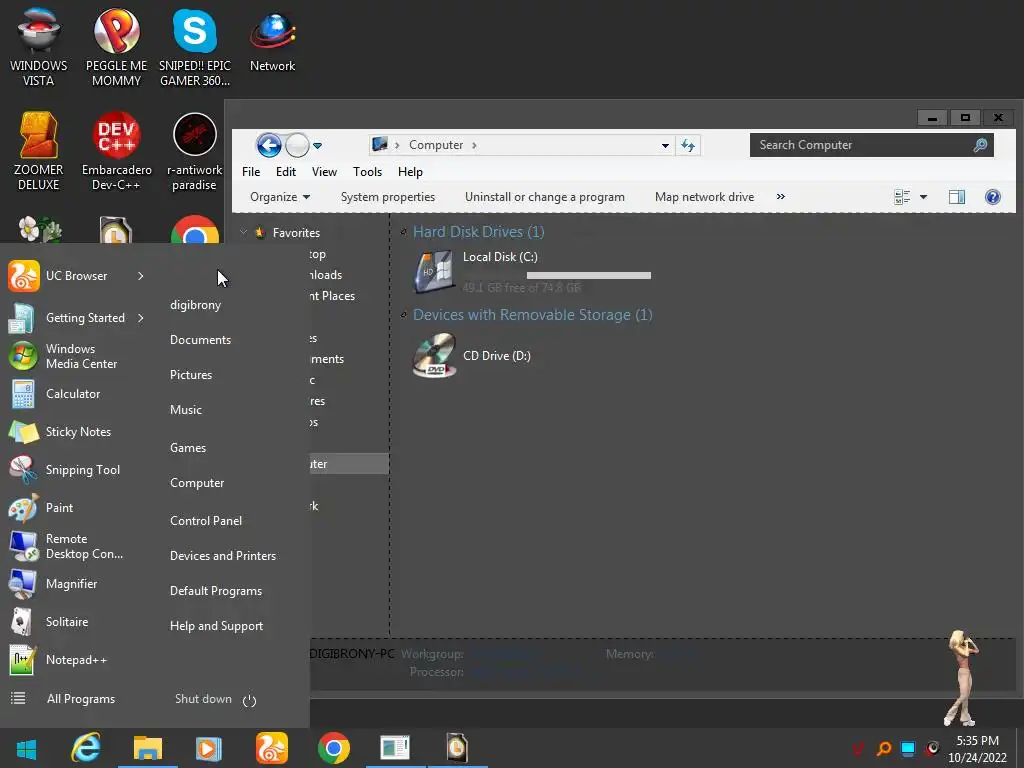Expand the UC Browser jump list arrow
Screen dimensions: 1024x768
140,276
